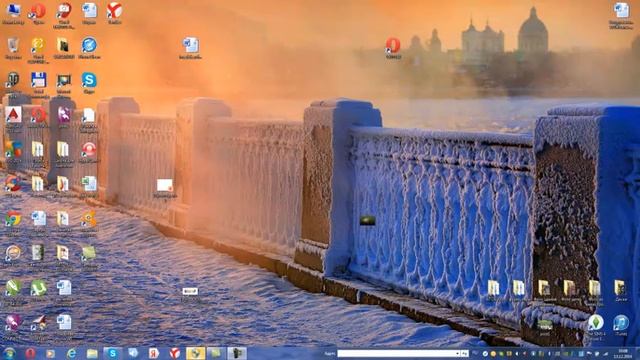Open the Yandex browser taskbar icon
This screenshot has height=360, width=640.
tap(174, 353)
